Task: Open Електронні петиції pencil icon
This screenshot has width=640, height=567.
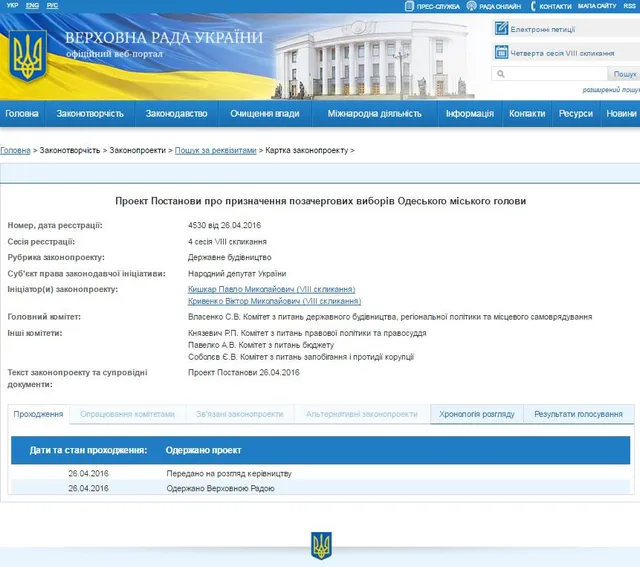Action: pyautogui.click(x=502, y=28)
